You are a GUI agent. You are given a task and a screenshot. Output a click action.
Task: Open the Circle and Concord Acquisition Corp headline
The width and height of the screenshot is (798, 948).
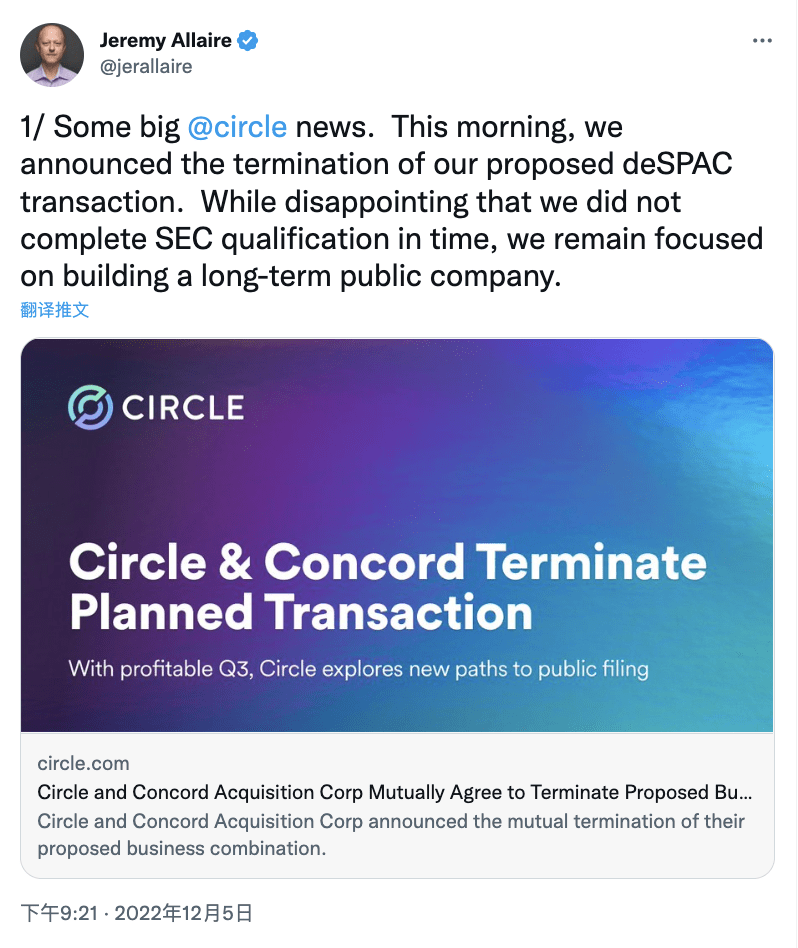(395, 792)
